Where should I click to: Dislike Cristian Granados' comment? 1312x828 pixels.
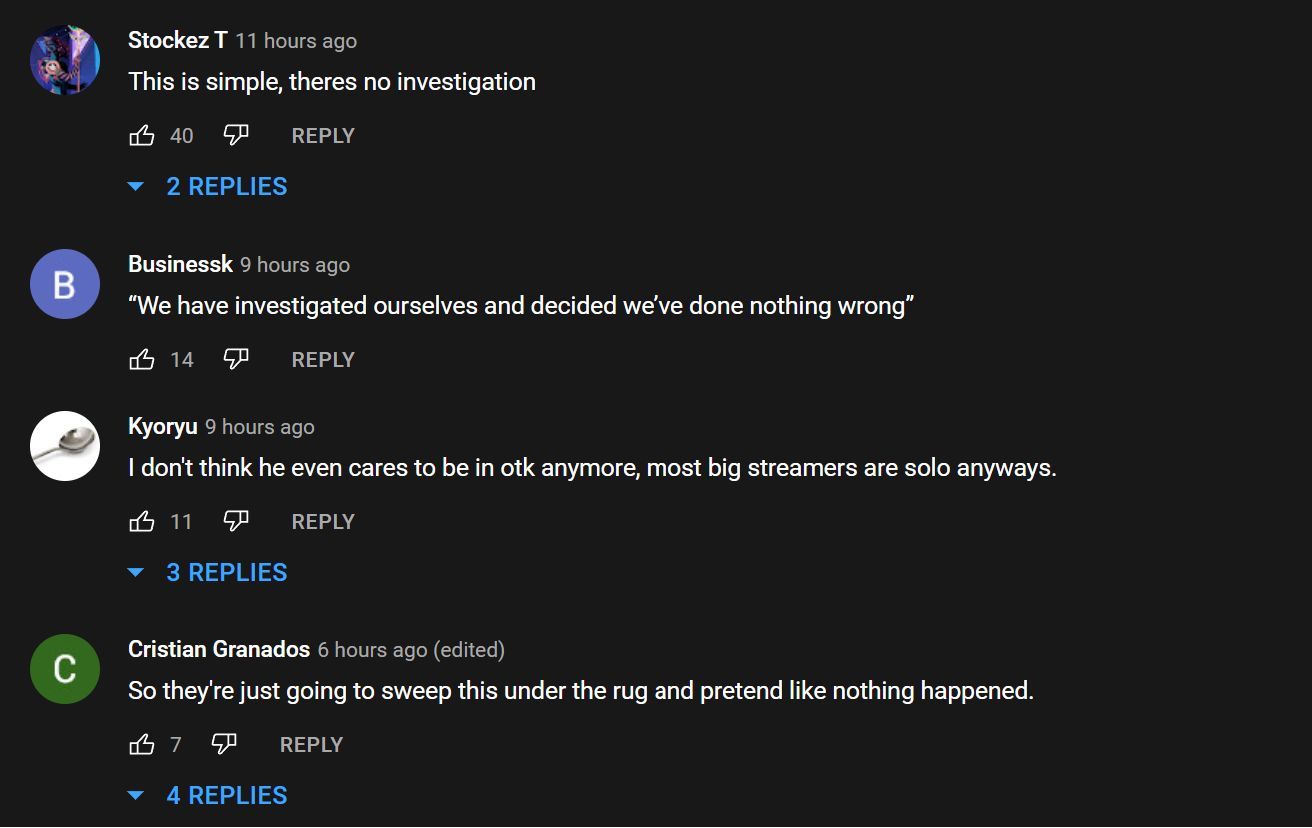[x=224, y=744]
